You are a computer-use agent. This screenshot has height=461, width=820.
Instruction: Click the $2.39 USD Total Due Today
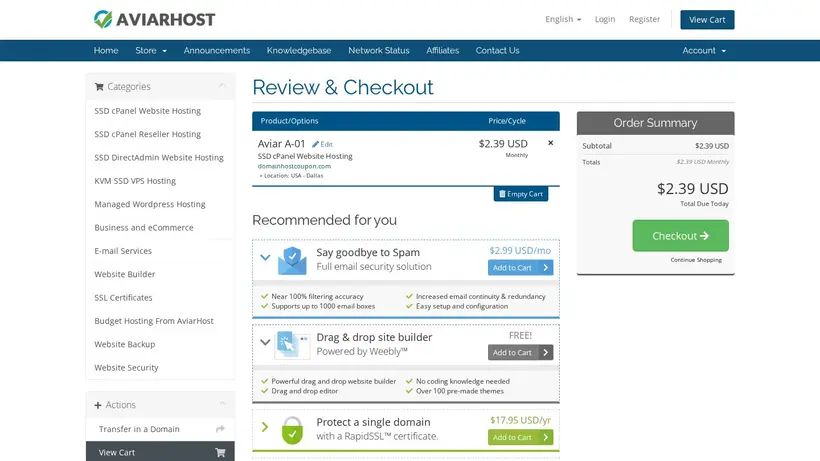pos(692,189)
